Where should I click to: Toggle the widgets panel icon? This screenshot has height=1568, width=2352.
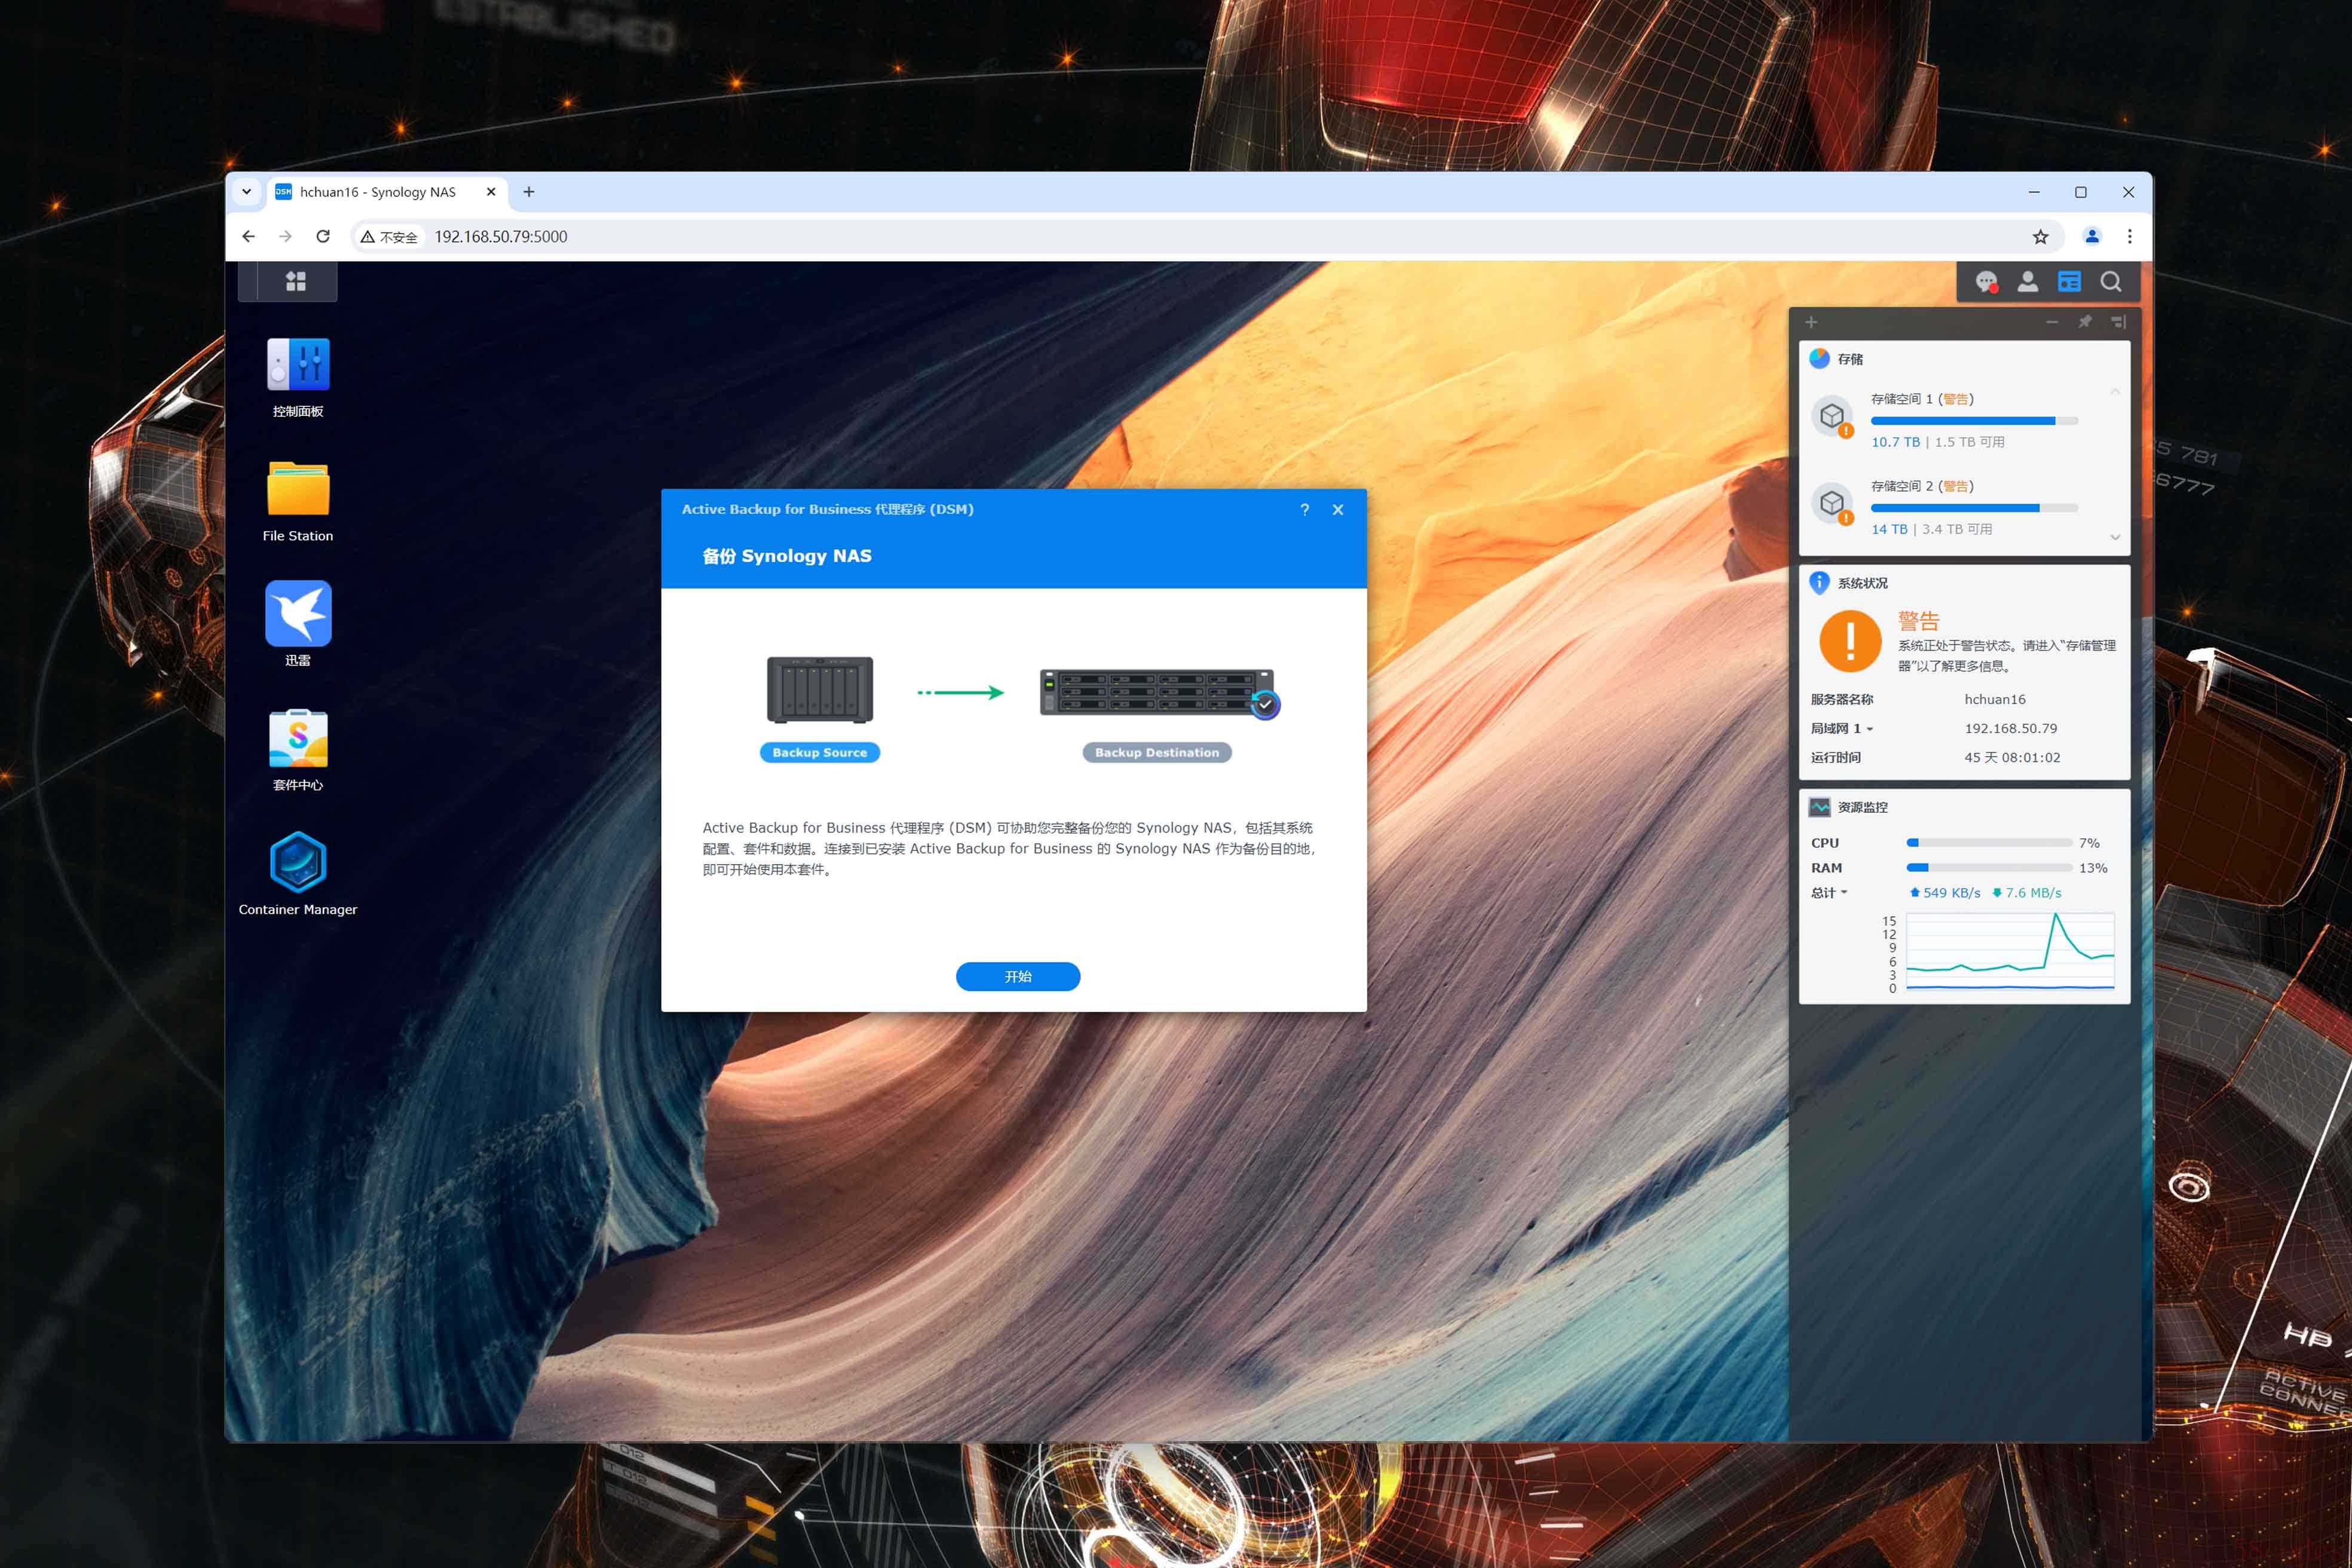tap(2069, 282)
